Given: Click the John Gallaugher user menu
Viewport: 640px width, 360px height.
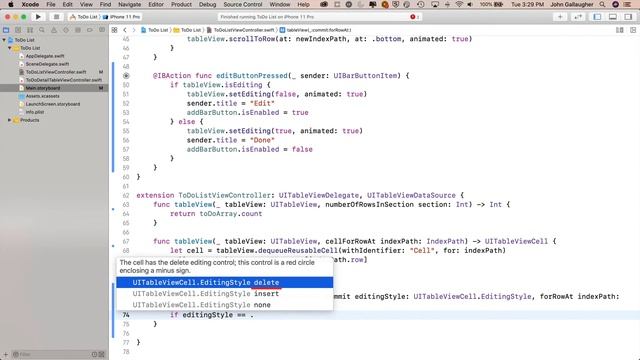Looking at the screenshot, I should 572,4.
